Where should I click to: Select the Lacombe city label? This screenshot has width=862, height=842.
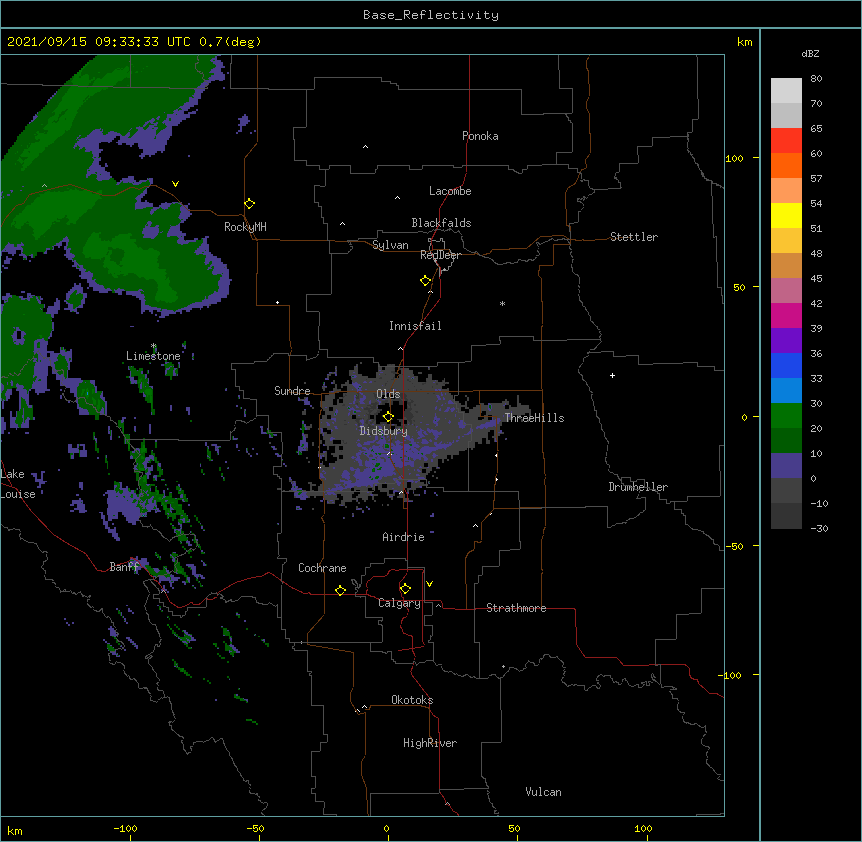pos(450,191)
